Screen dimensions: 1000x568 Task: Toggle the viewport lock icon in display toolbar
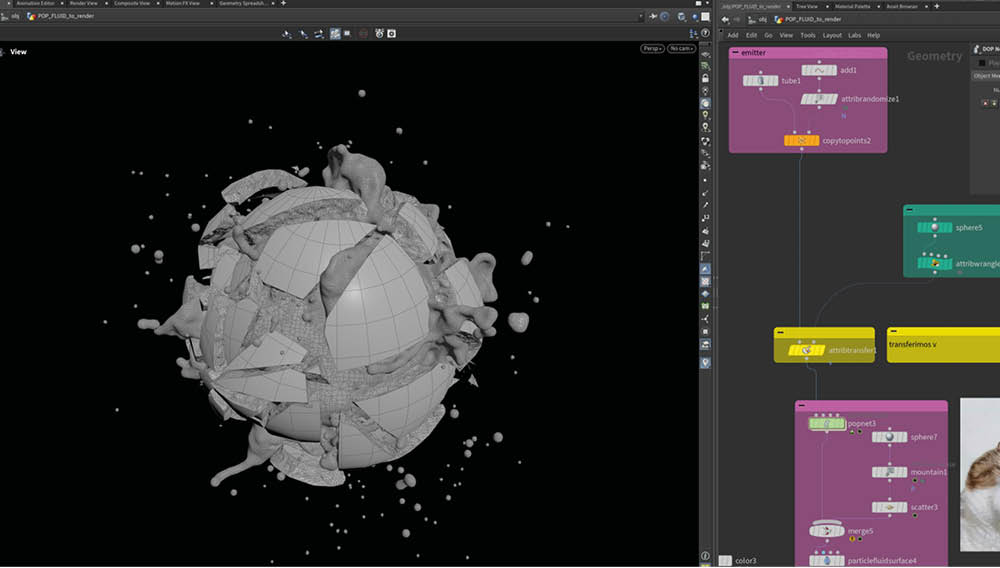706,78
